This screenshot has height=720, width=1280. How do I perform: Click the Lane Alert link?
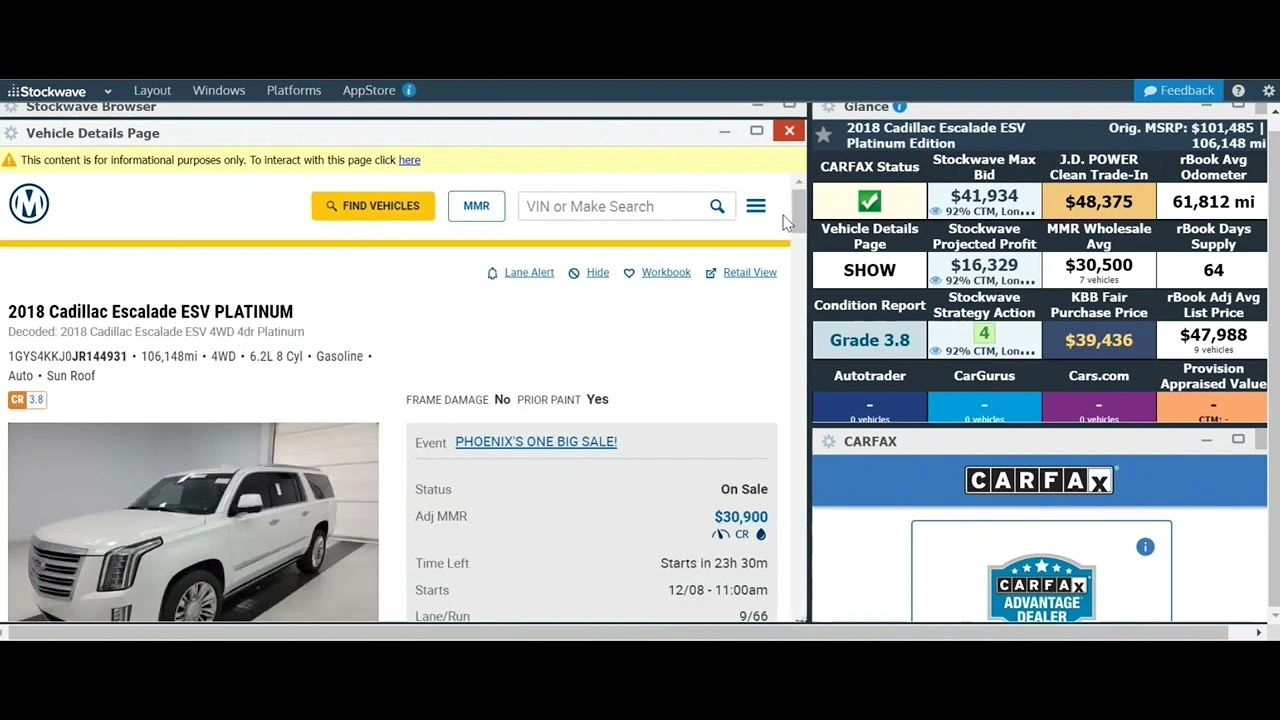coord(529,272)
